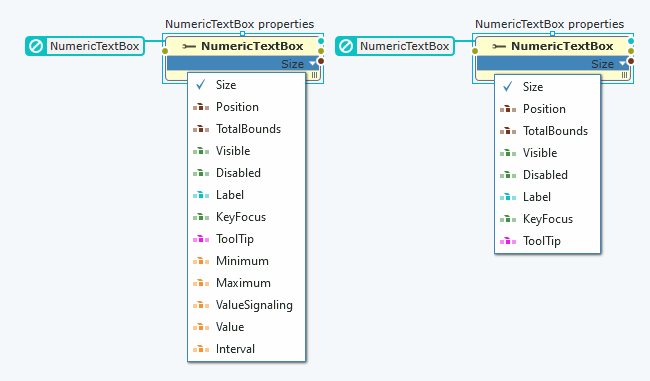Click the Position icon in the shorter right menu
Image resolution: width=650 pixels, height=381 pixels.
508,109
